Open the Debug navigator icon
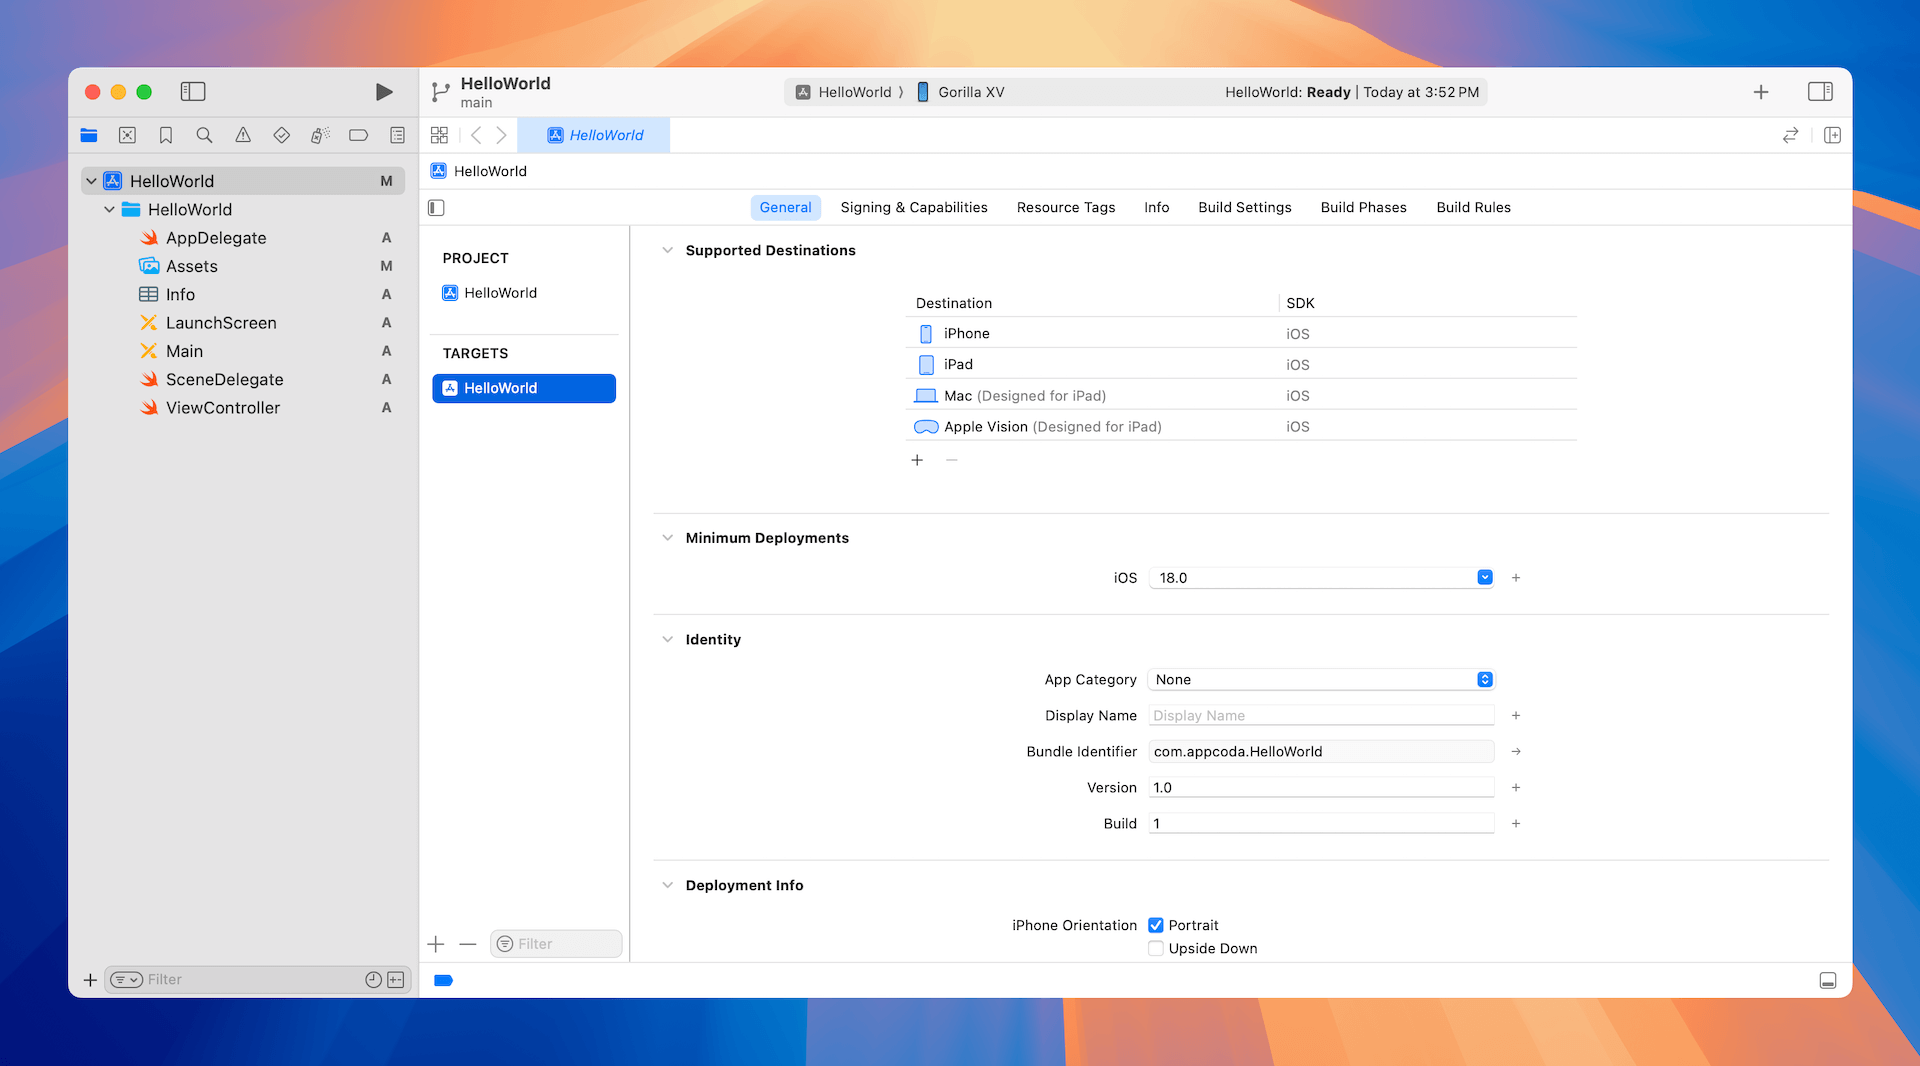1920x1066 pixels. pyautogui.click(x=320, y=135)
